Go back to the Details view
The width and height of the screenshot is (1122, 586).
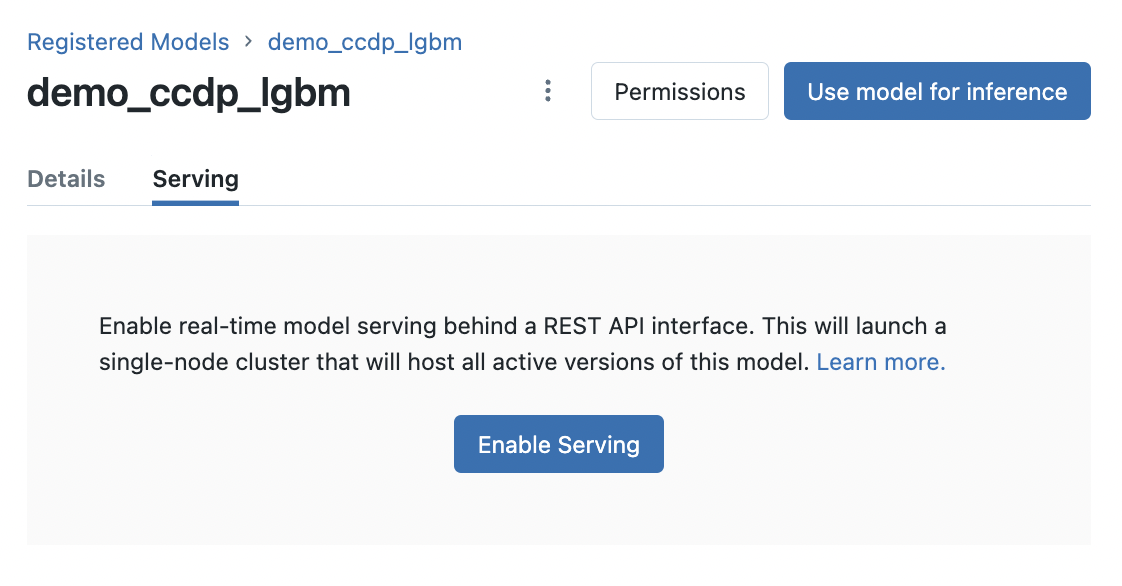(x=66, y=179)
